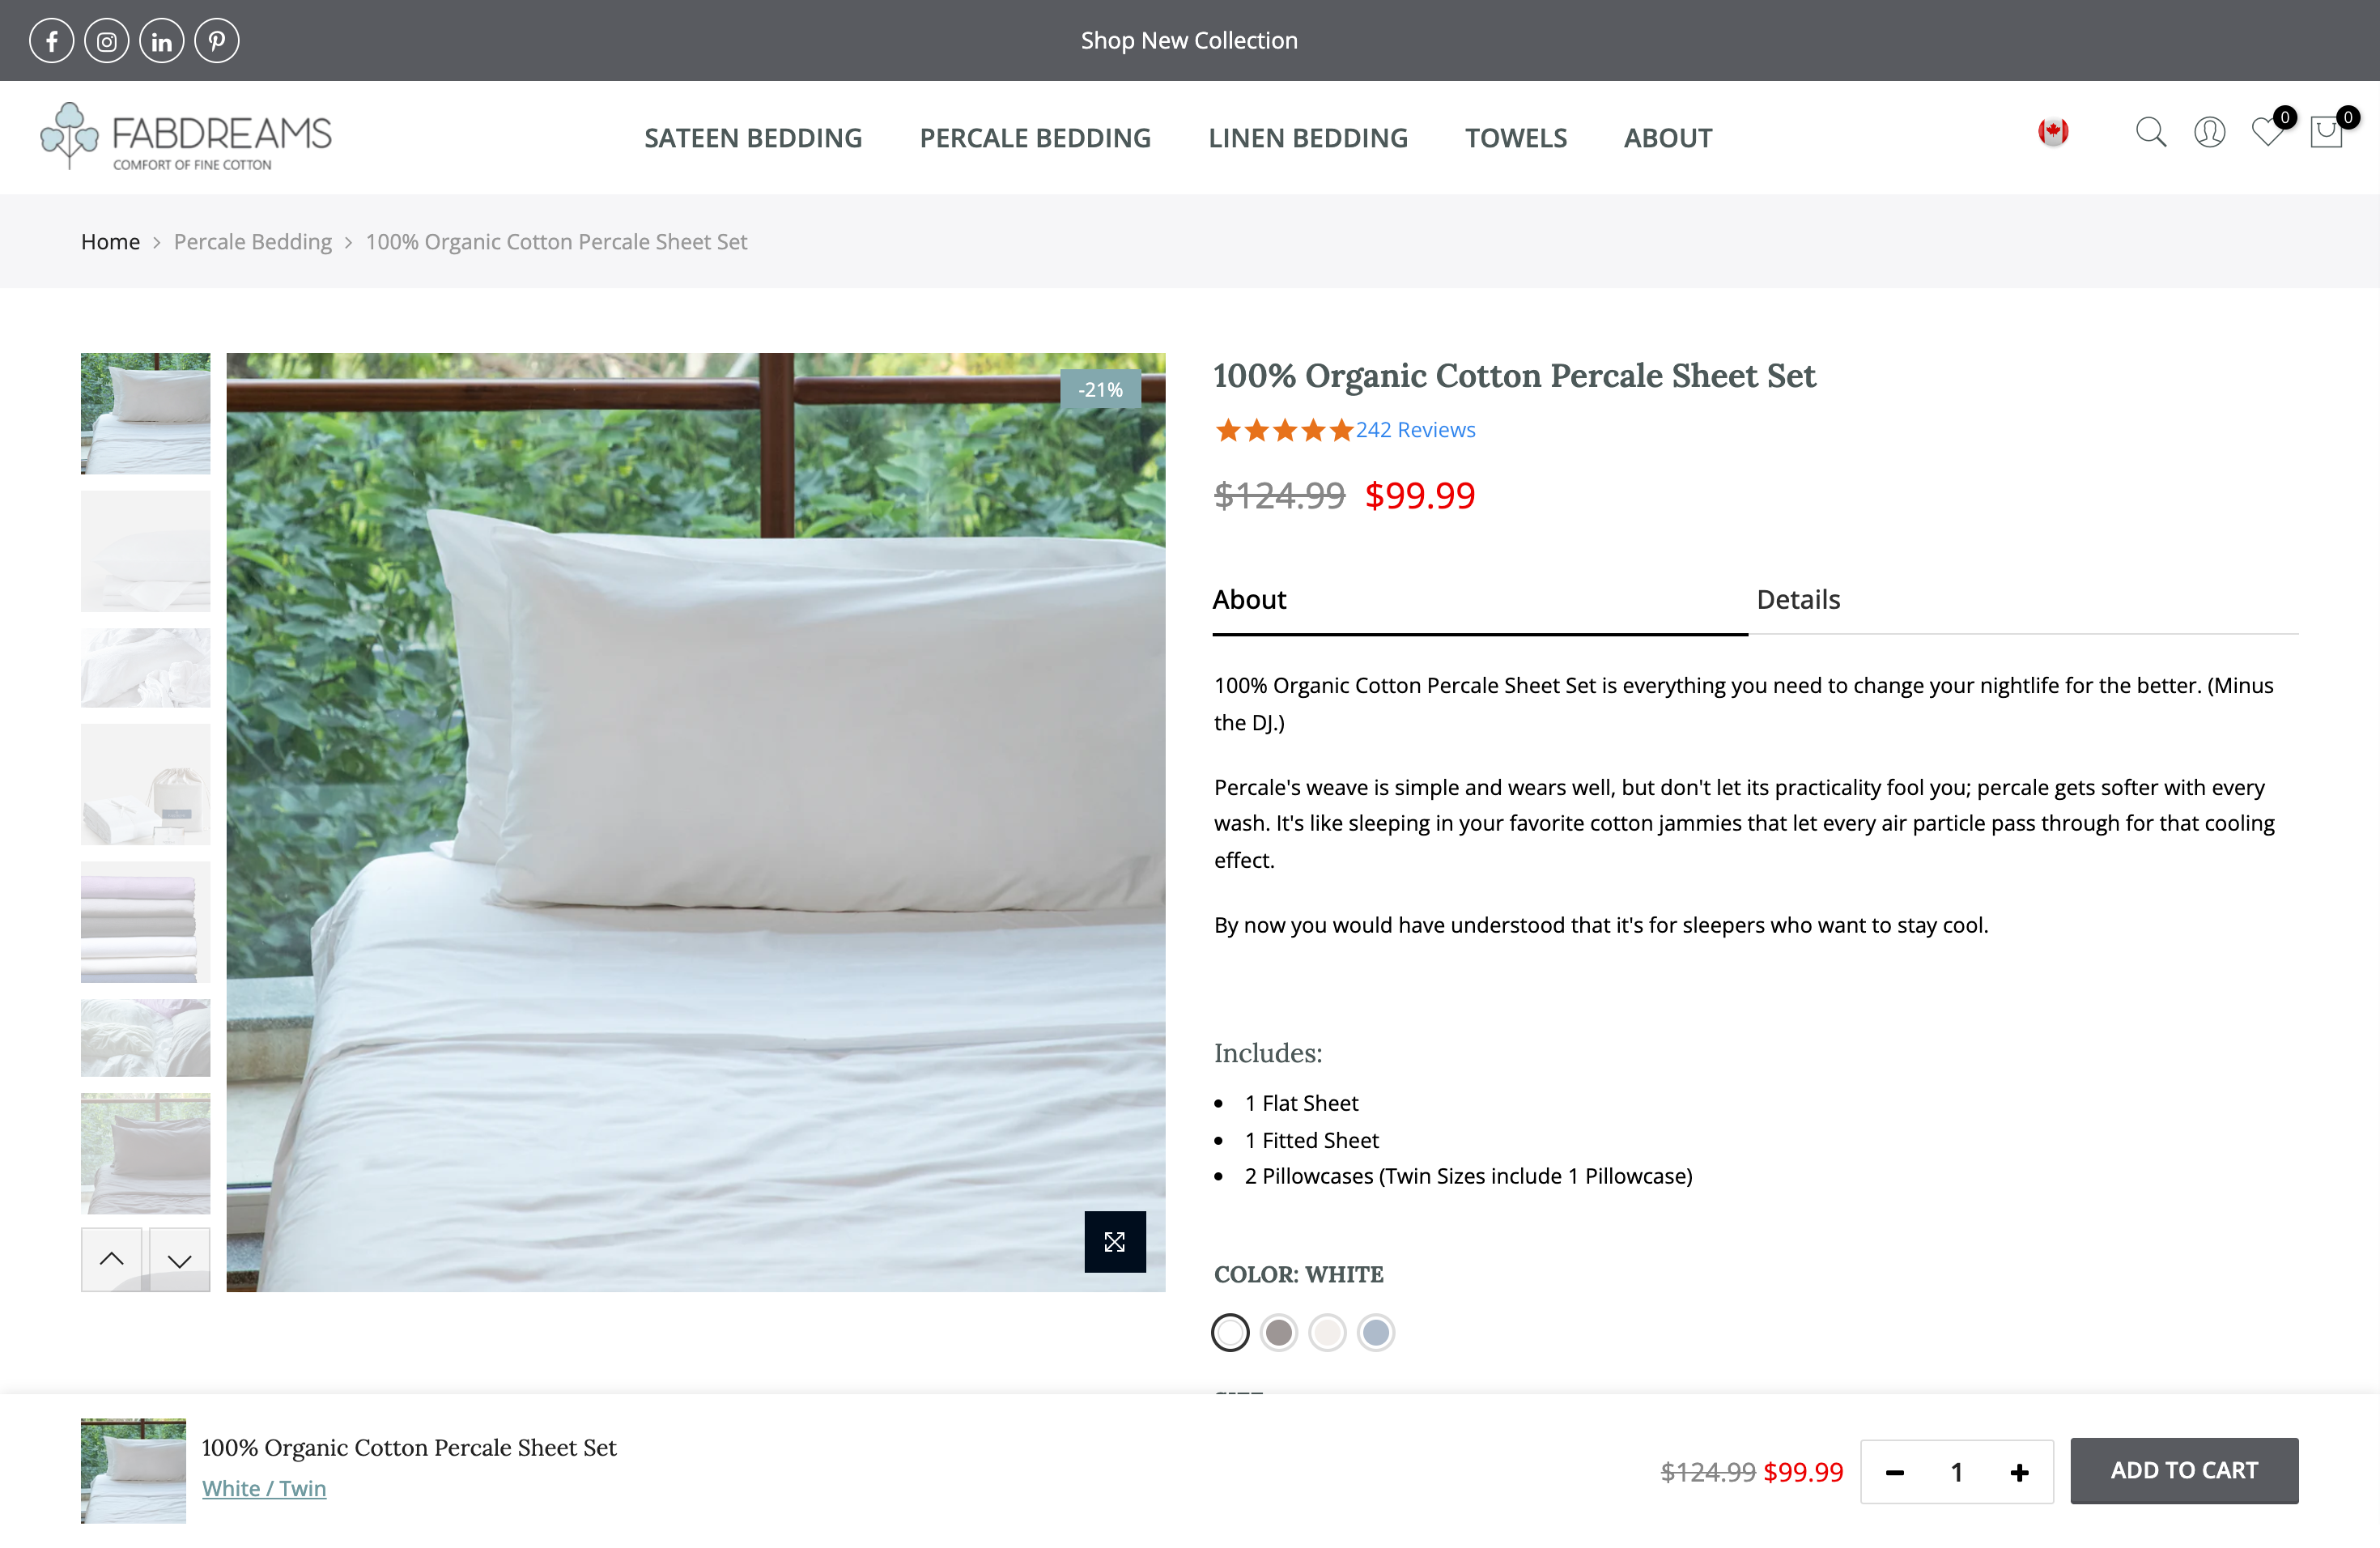Add the sheet set to cart
This screenshot has width=2380, height=1548.
pos(2184,1470)
